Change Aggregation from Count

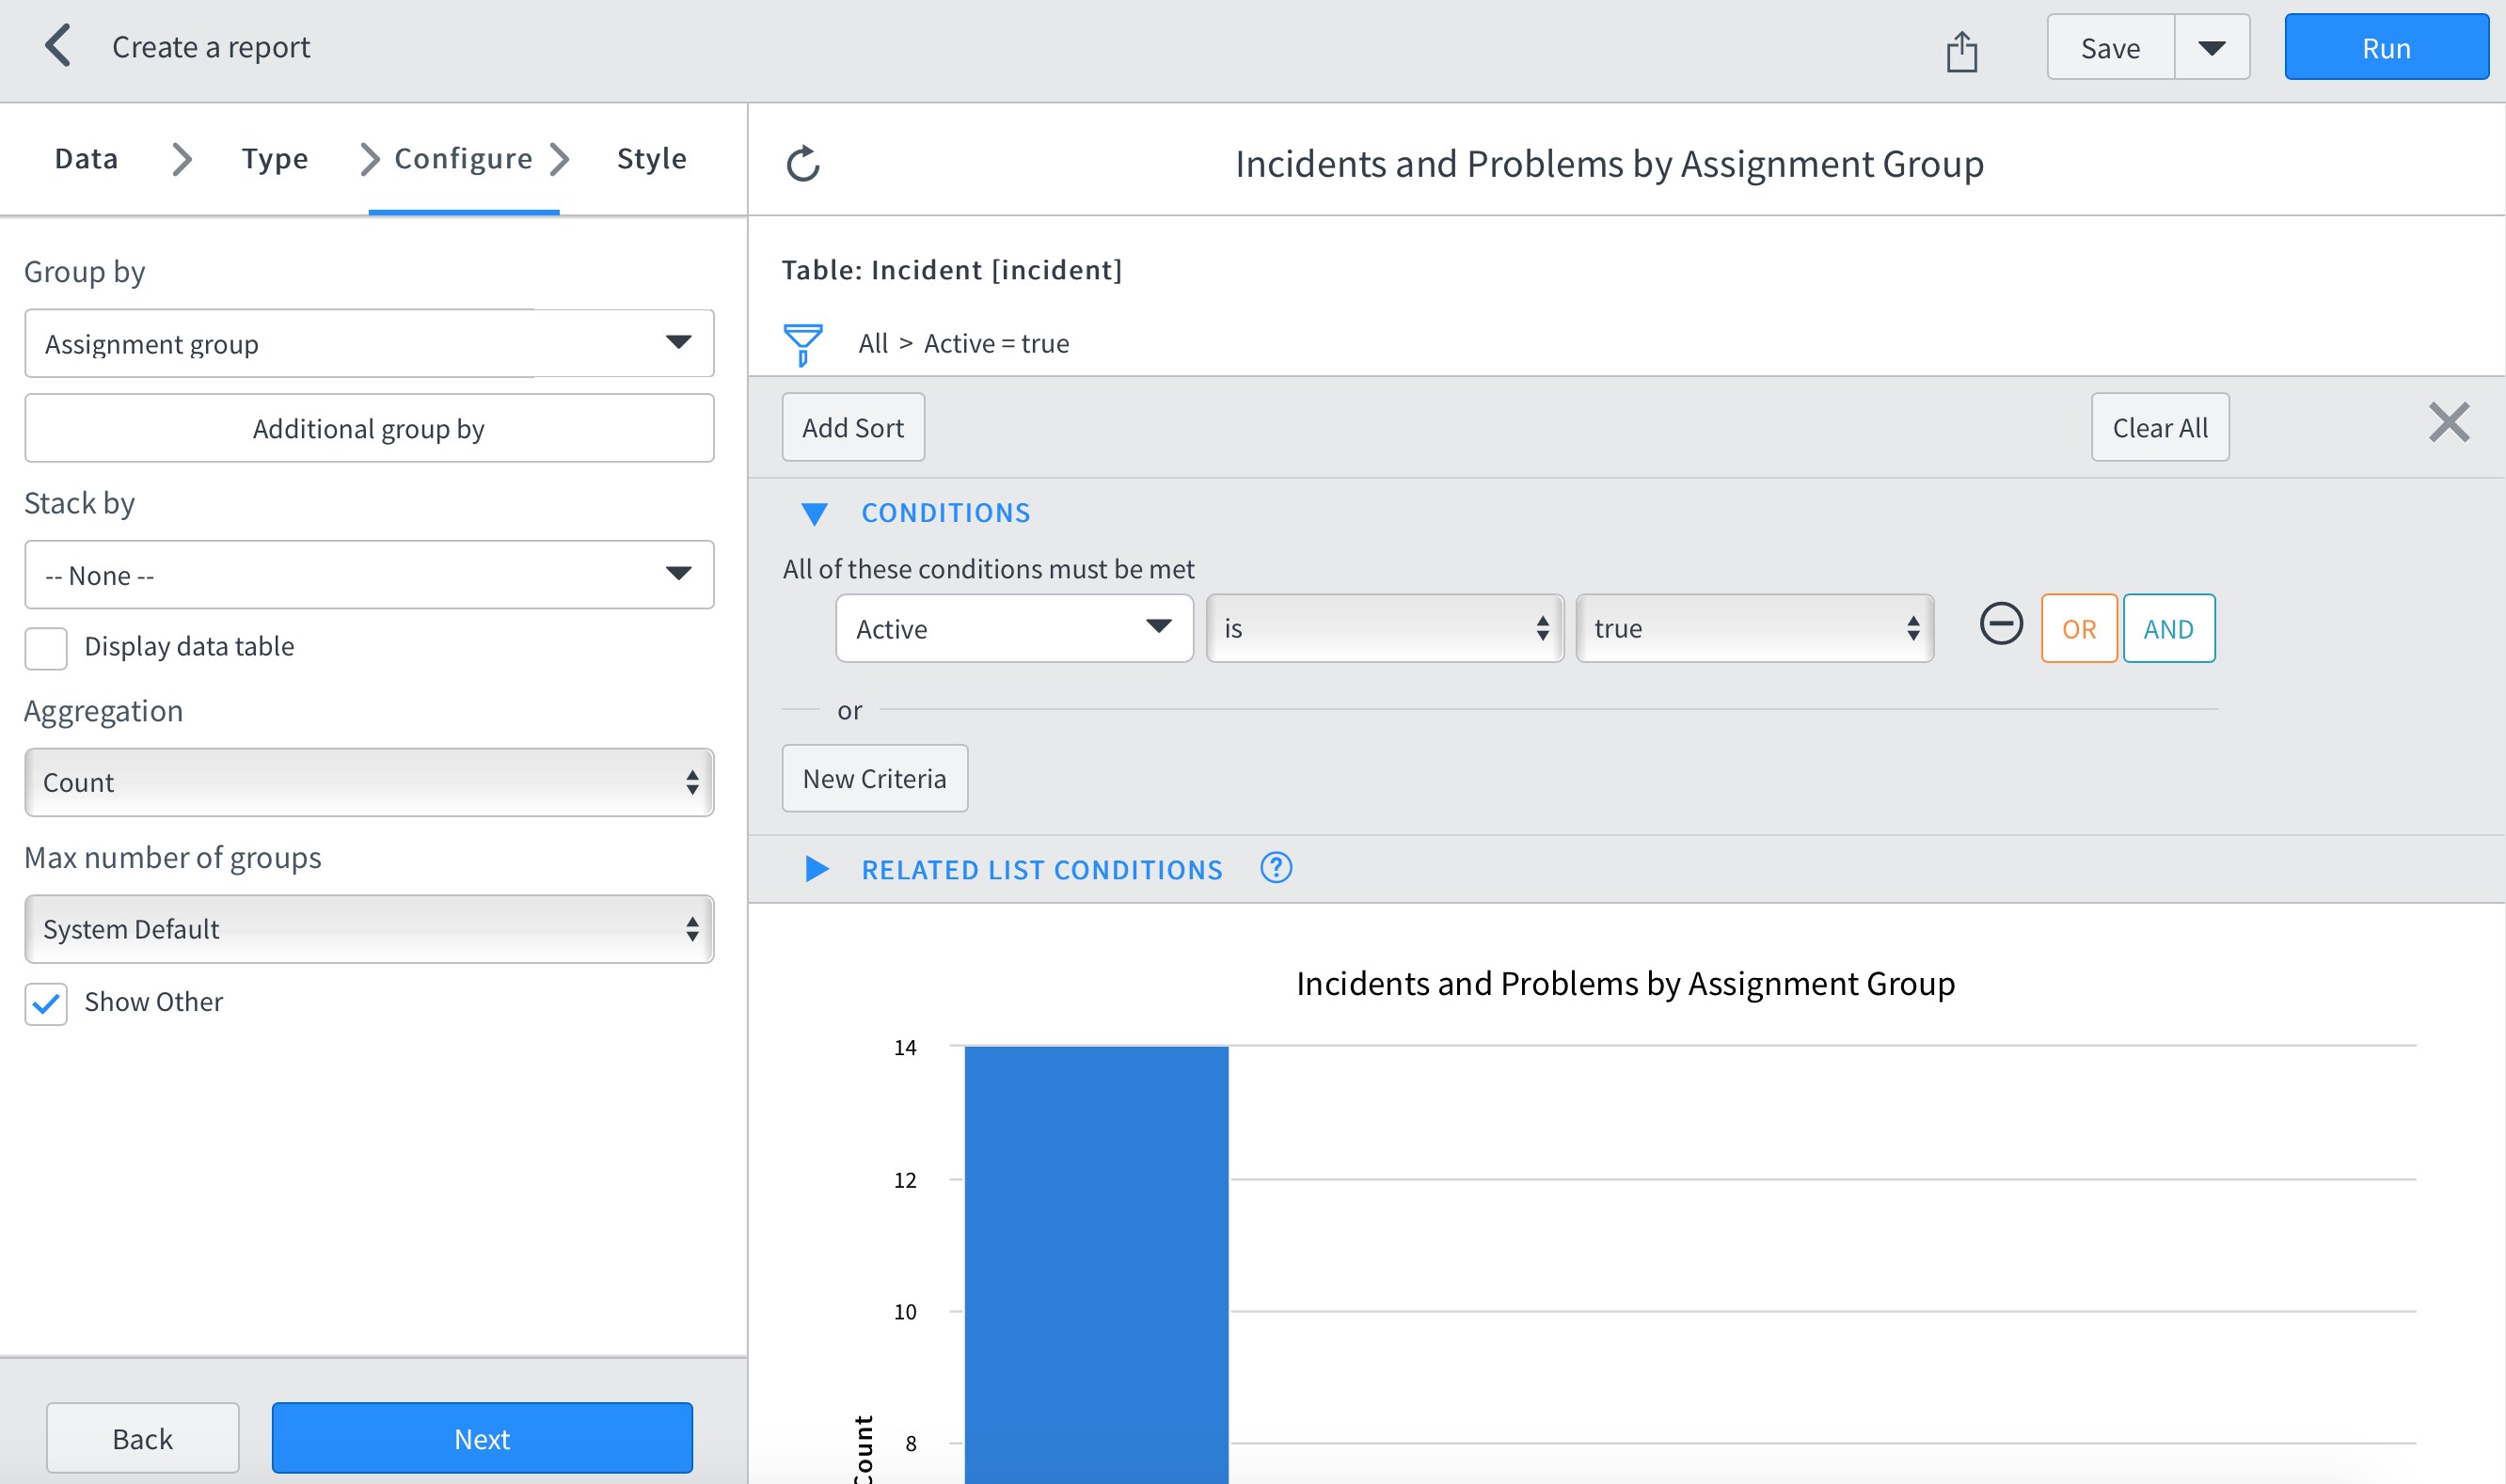[369, 782]
